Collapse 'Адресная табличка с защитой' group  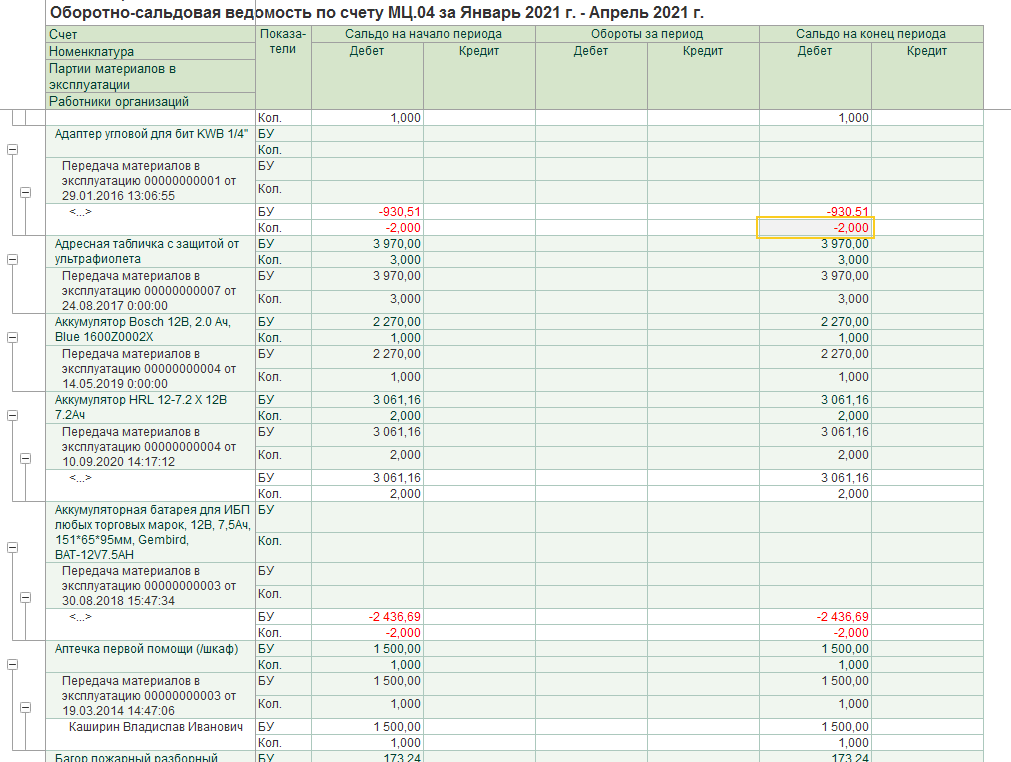tap(13, 259)
